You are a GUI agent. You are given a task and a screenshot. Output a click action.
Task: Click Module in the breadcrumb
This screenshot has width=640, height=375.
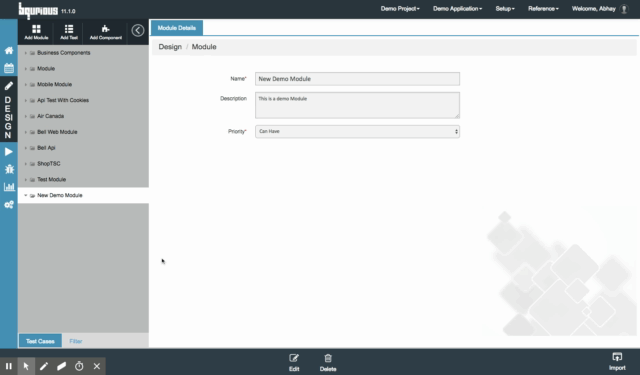(204, 47)
